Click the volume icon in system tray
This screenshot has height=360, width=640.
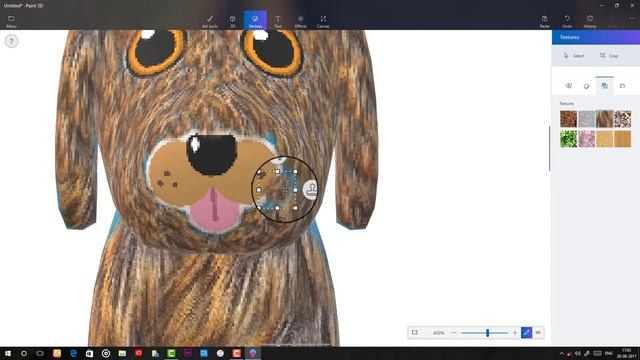coord(578,353)
